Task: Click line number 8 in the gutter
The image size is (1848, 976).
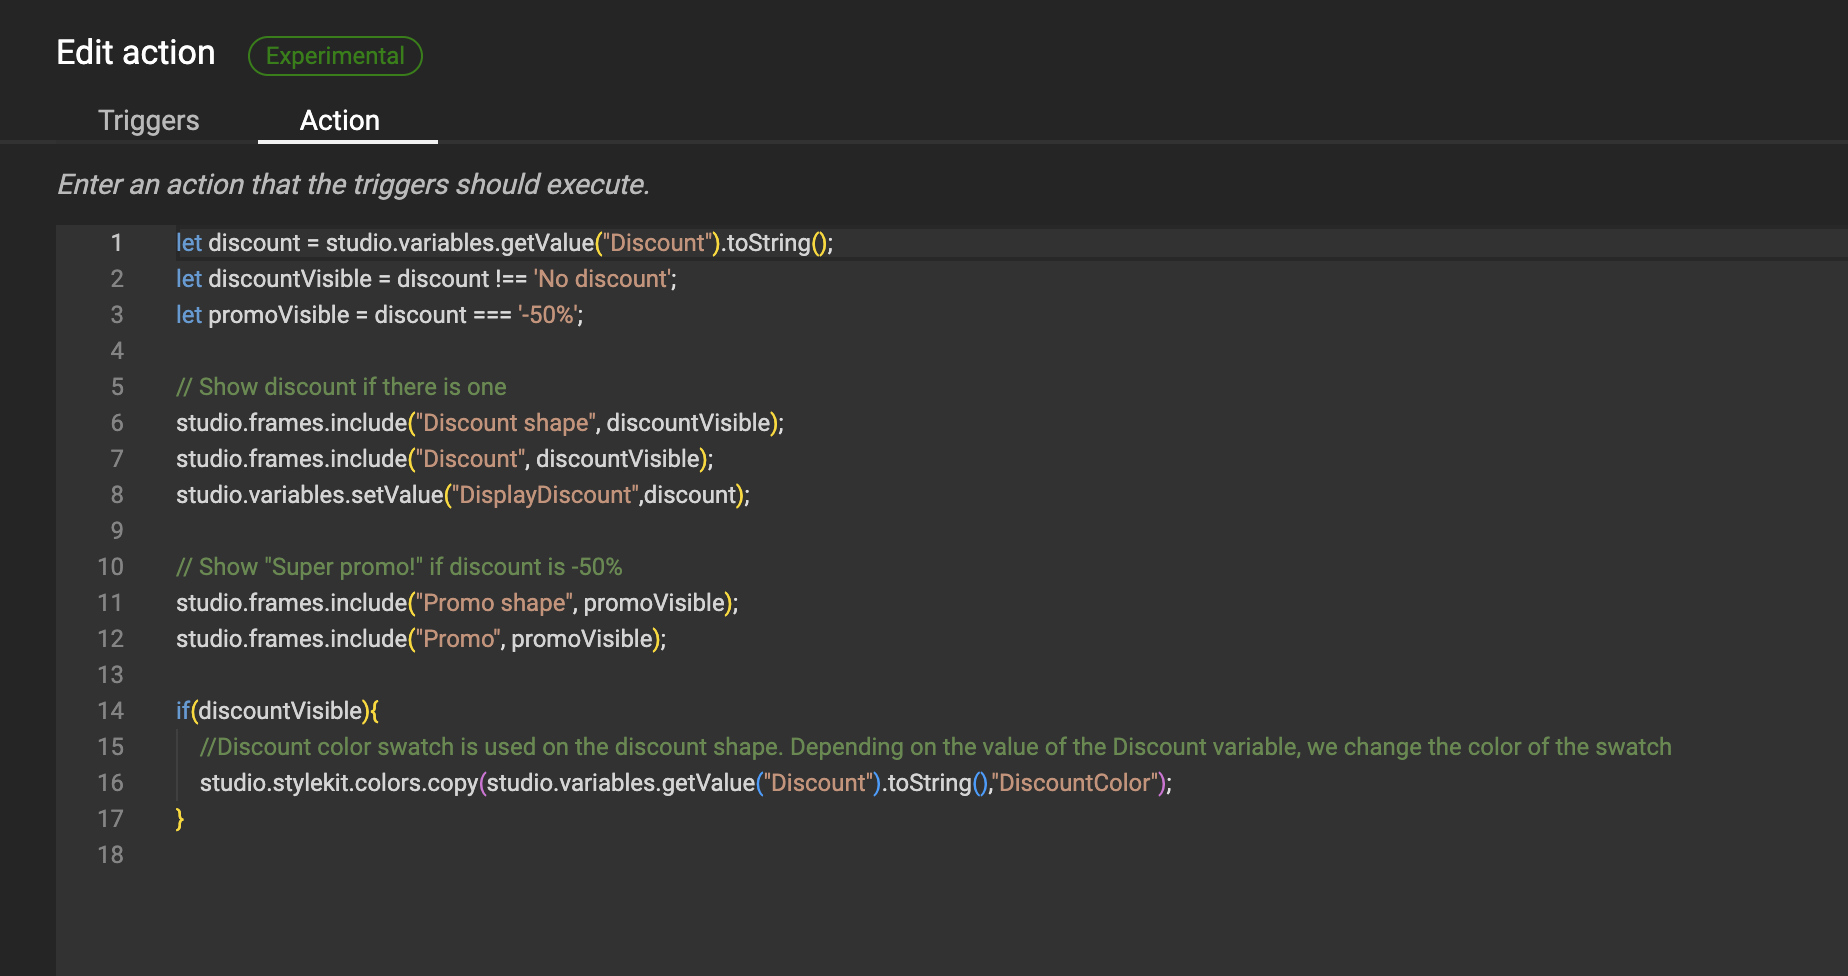Action: (x=117, y=494)
